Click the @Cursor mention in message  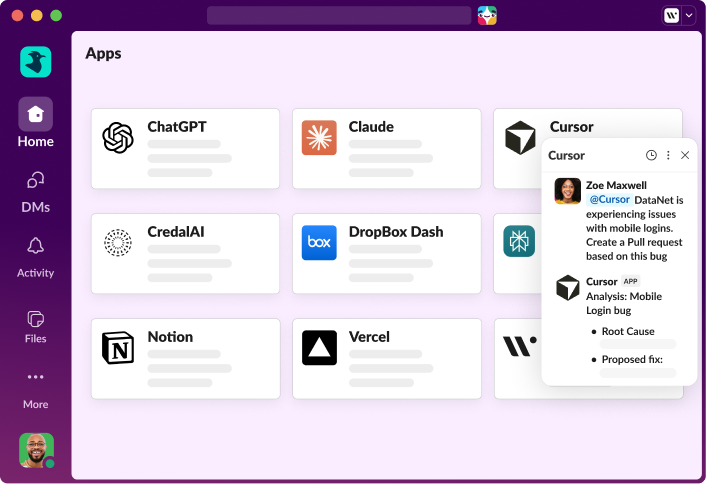tap(609, 199)
